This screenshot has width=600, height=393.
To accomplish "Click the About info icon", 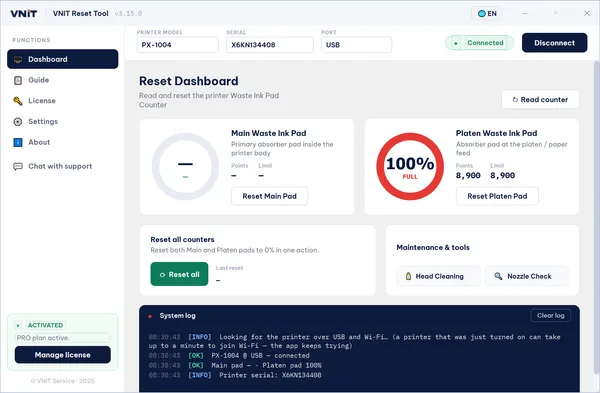I will pyautogui.click(x=18, y=142).
